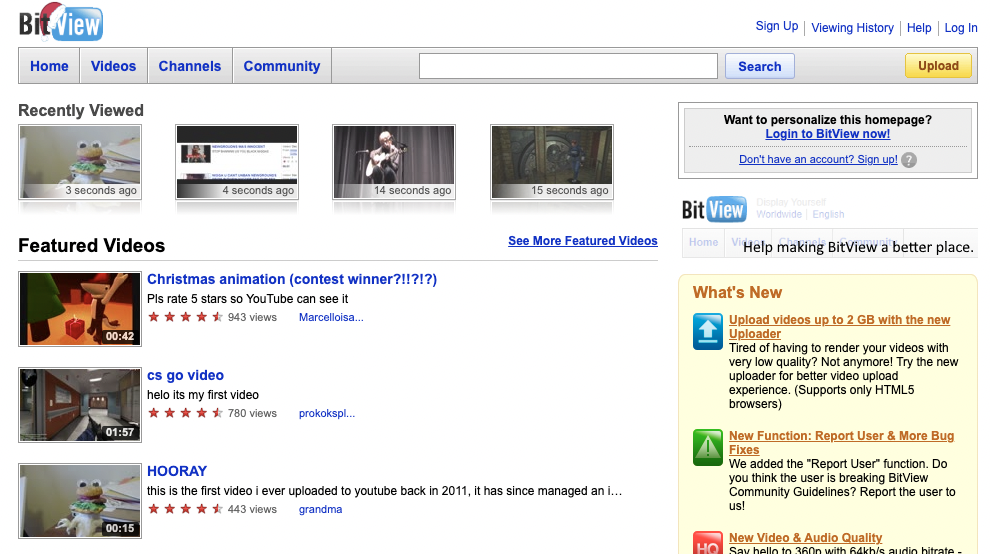This screenshot has width=990, height=554.
Task: Focus the search text field
Action: pyautogui.click(x=568, y=66)
